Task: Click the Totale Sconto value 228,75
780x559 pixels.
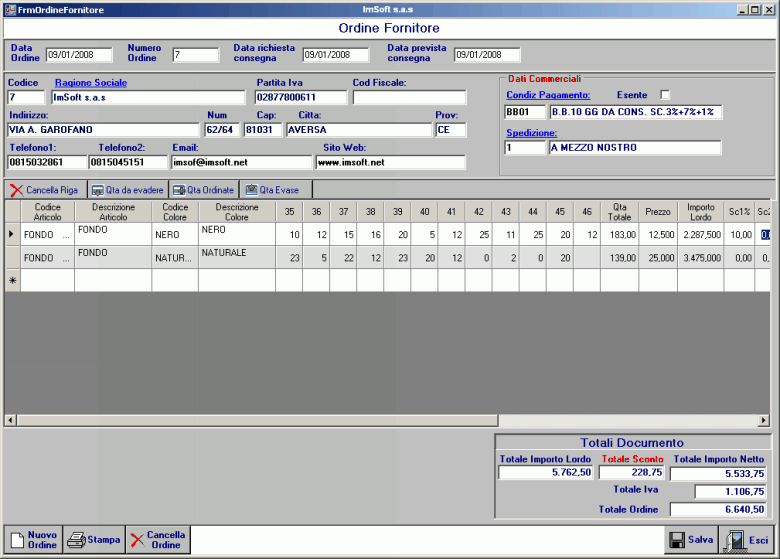Action: pyautogui.click(x=631, y=472)
